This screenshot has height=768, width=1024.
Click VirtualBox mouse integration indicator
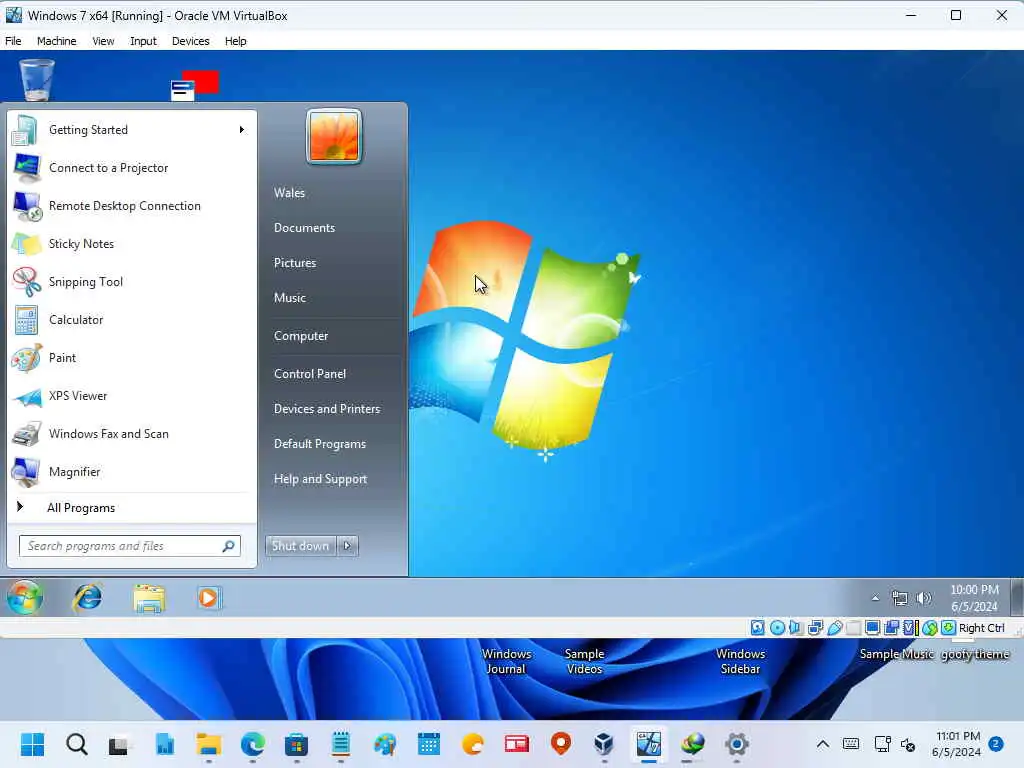[930, 628]
